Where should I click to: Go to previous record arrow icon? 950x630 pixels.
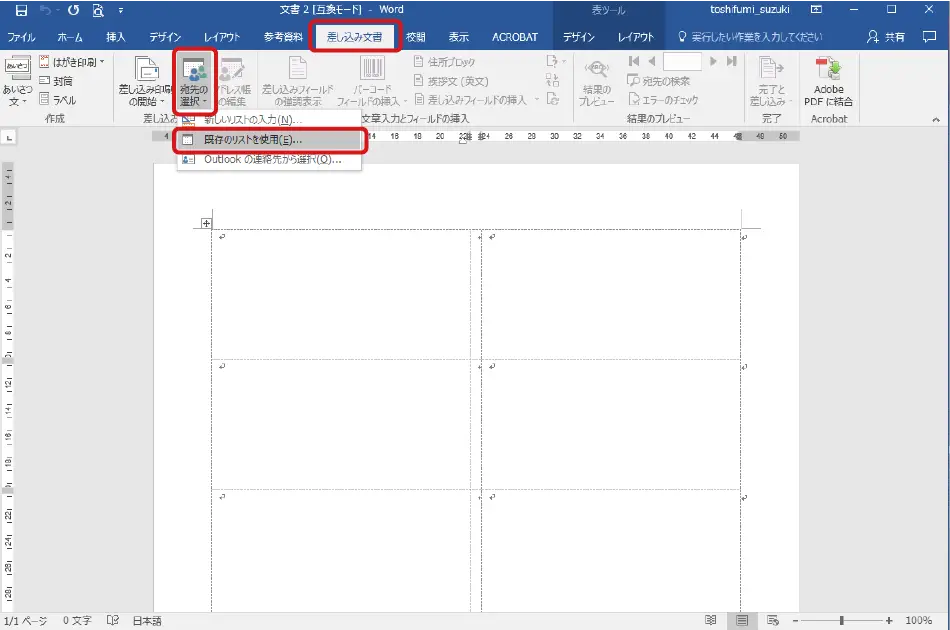pos(651,61)
